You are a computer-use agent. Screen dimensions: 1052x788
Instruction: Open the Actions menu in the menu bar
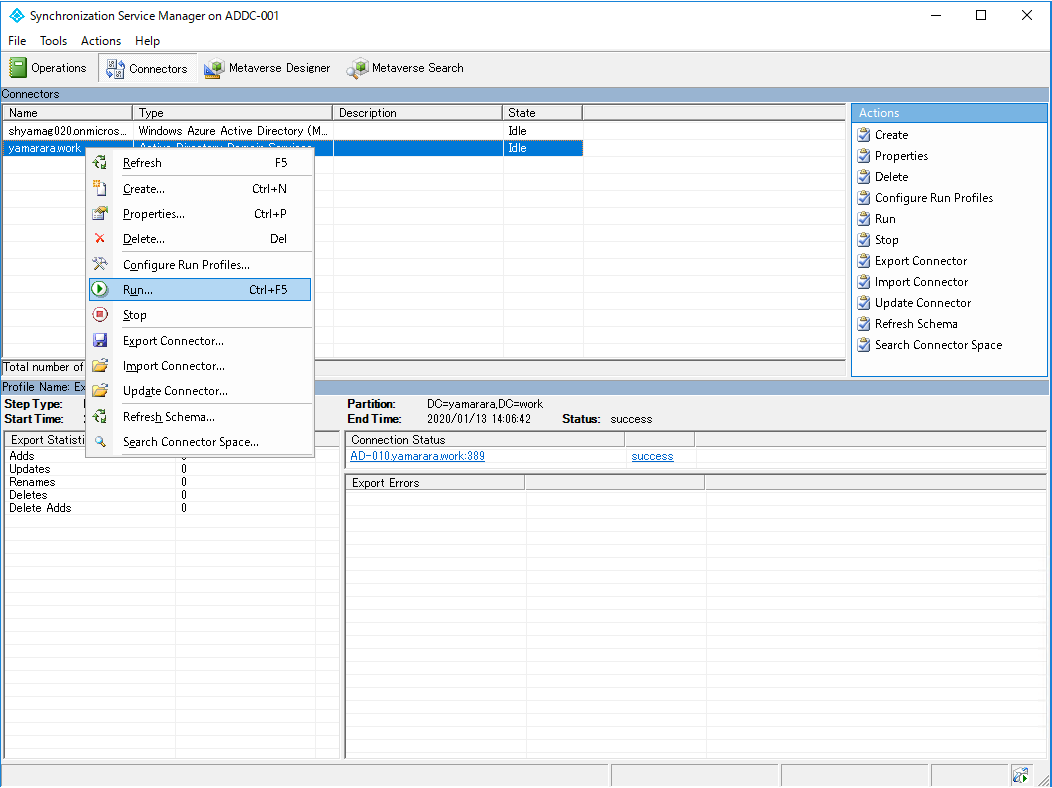pos(100,40)
